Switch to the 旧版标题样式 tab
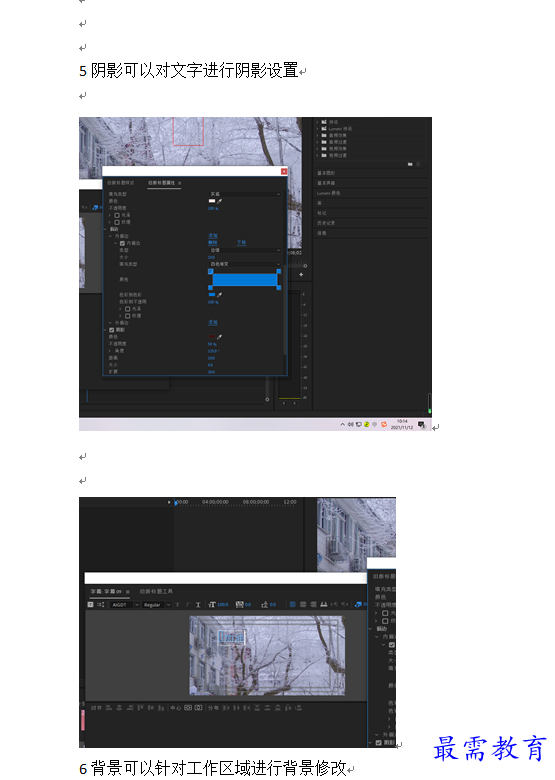 121,183
